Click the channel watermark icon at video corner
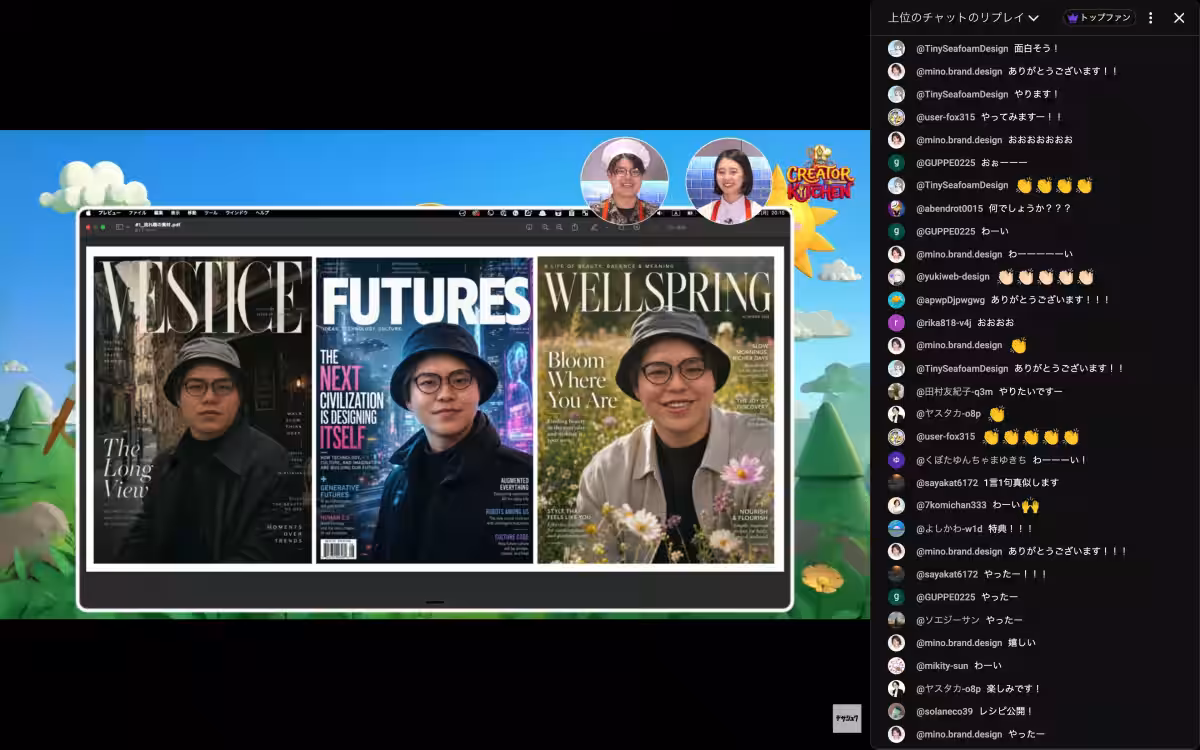 (x=846, y=718)
